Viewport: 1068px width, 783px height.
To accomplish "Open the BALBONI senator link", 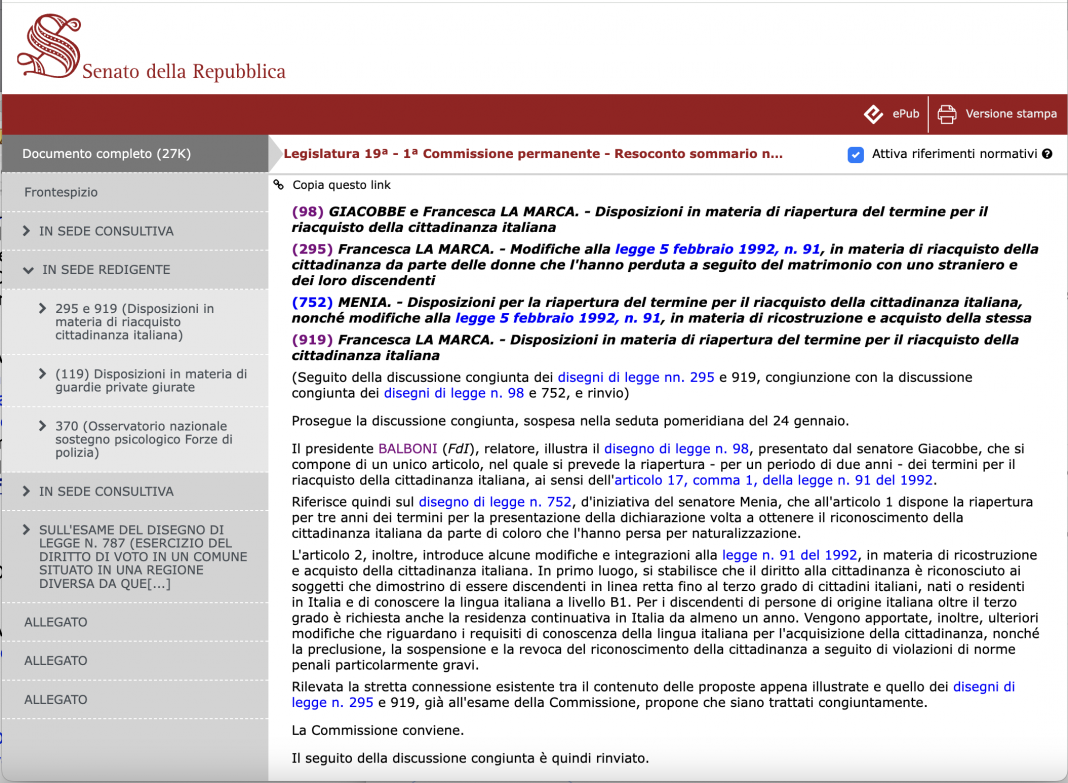I will (x=407, y=449).
